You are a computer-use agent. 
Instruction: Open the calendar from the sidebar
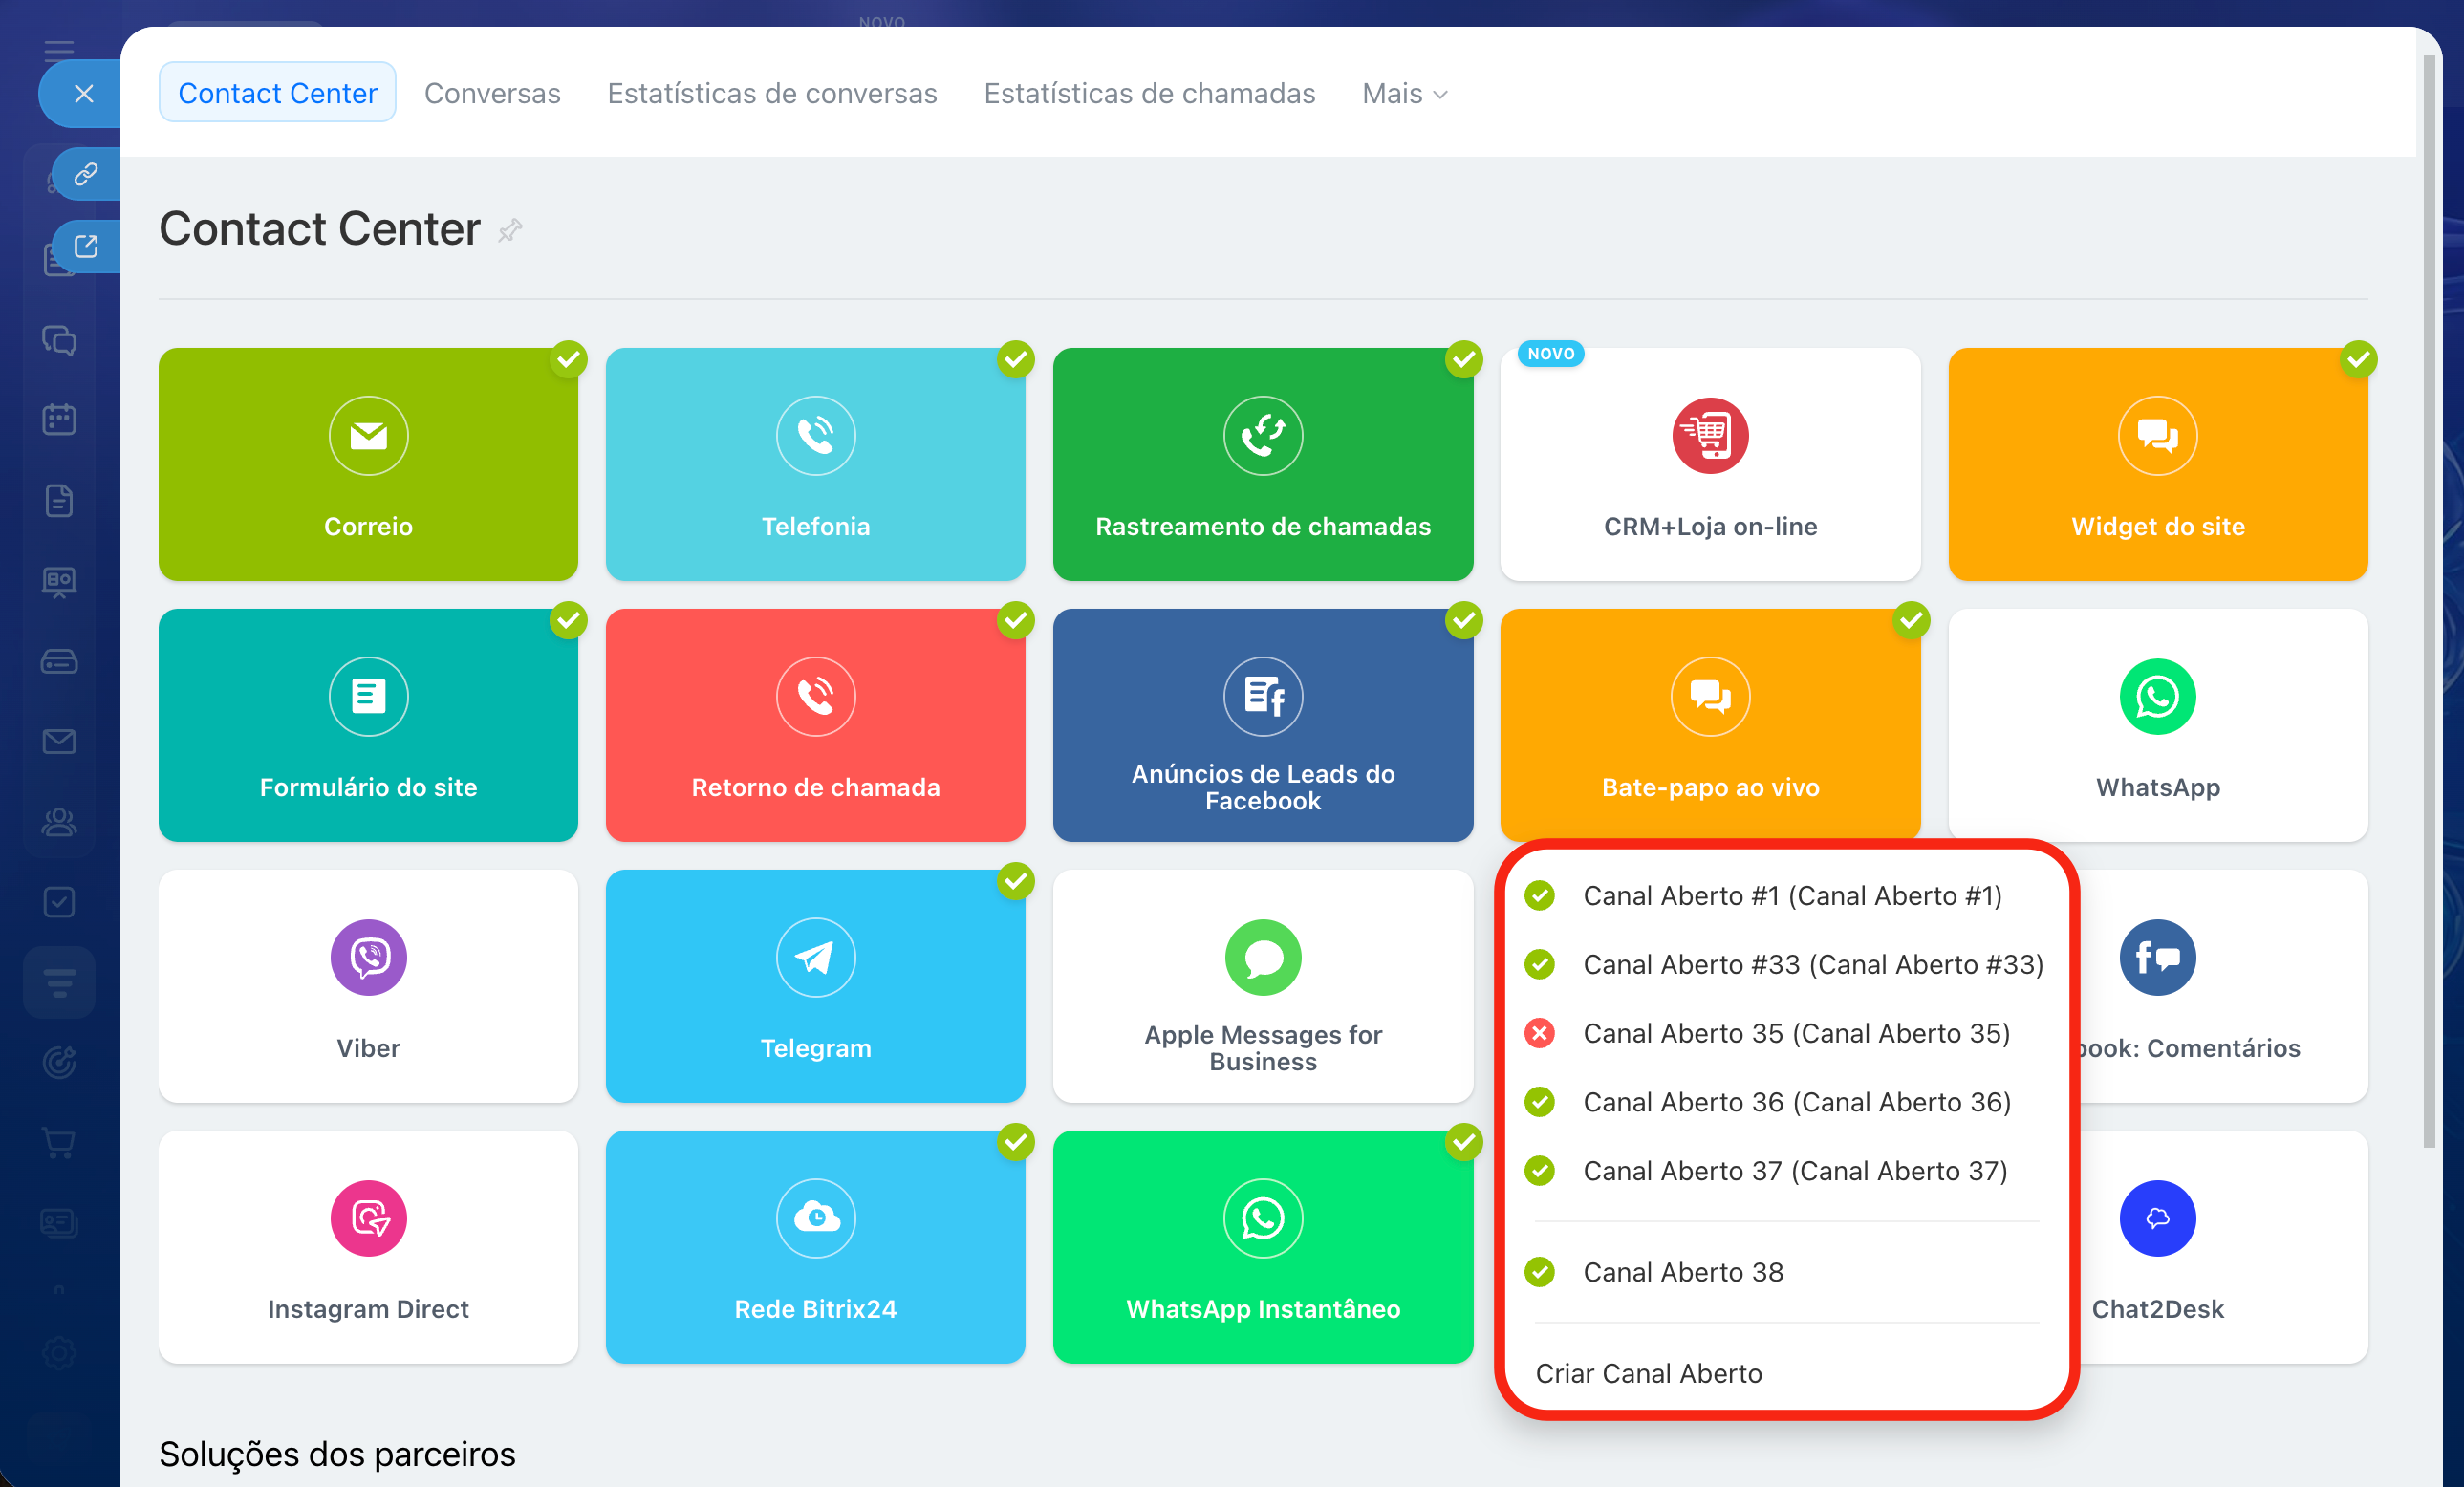(59, 419)
